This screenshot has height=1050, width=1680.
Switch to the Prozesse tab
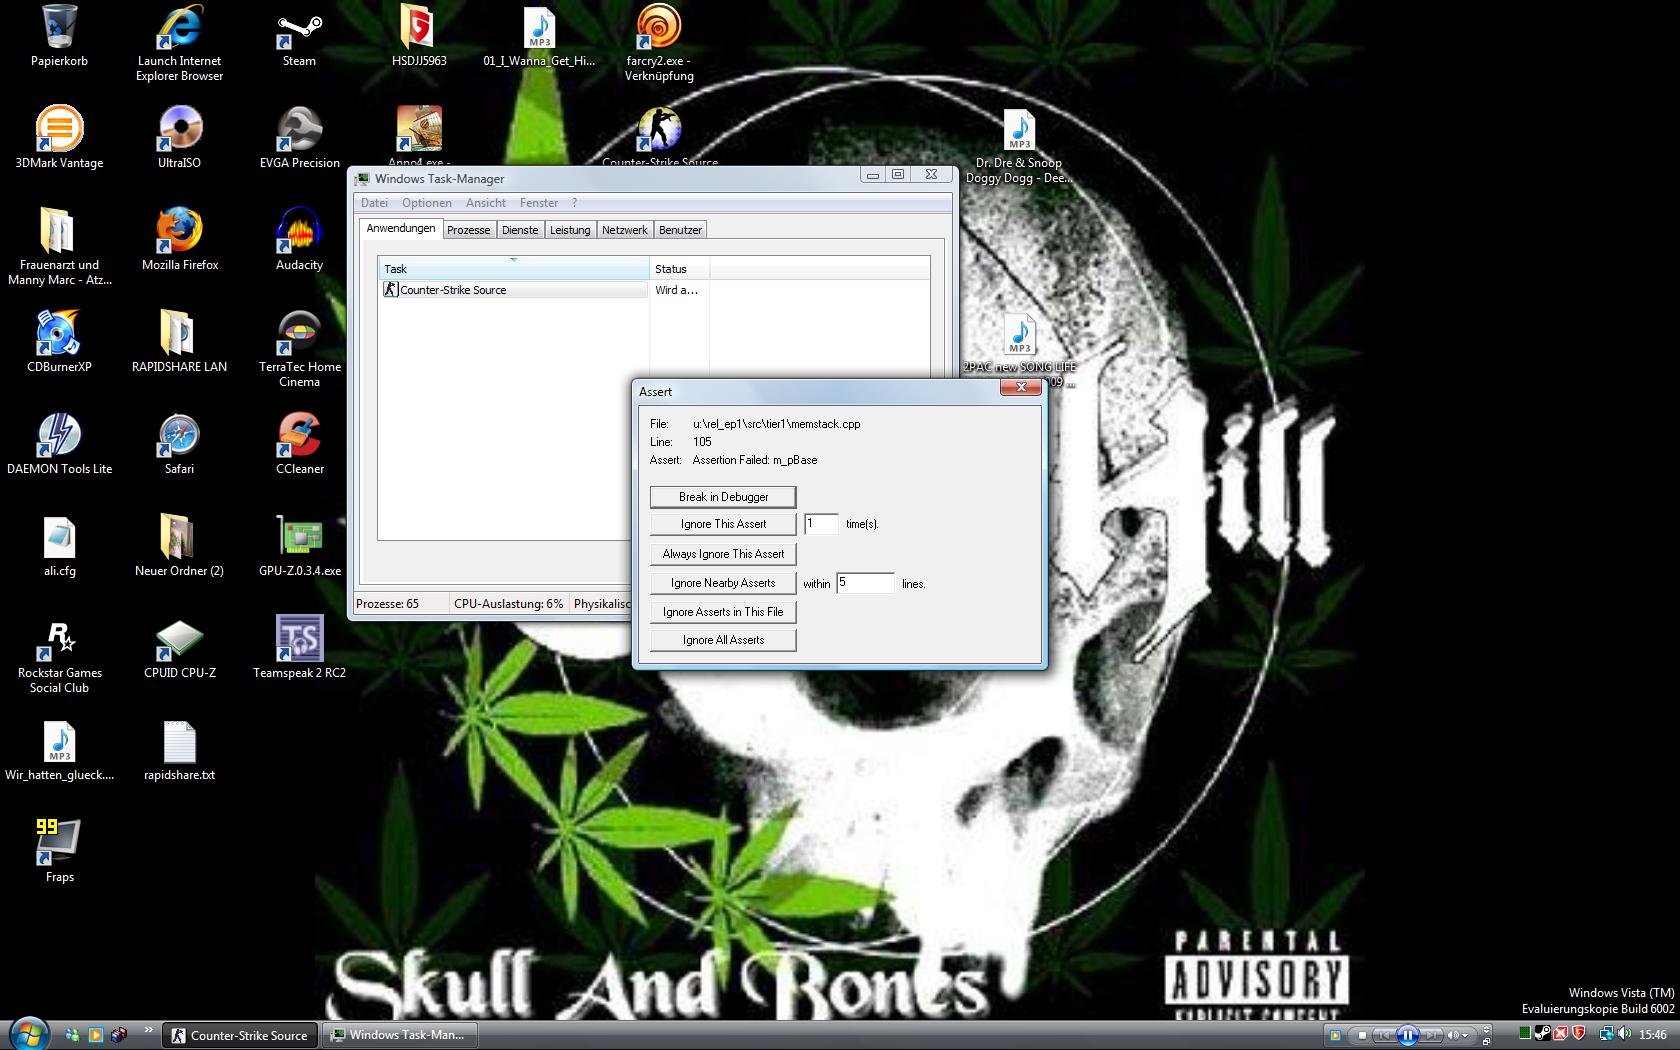tap(468, 230)
